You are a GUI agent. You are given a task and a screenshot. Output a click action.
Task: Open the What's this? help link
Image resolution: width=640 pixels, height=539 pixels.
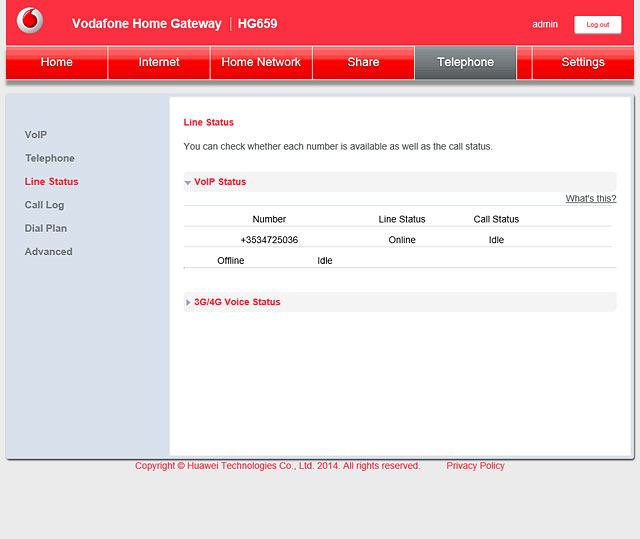tap(591, 199)
